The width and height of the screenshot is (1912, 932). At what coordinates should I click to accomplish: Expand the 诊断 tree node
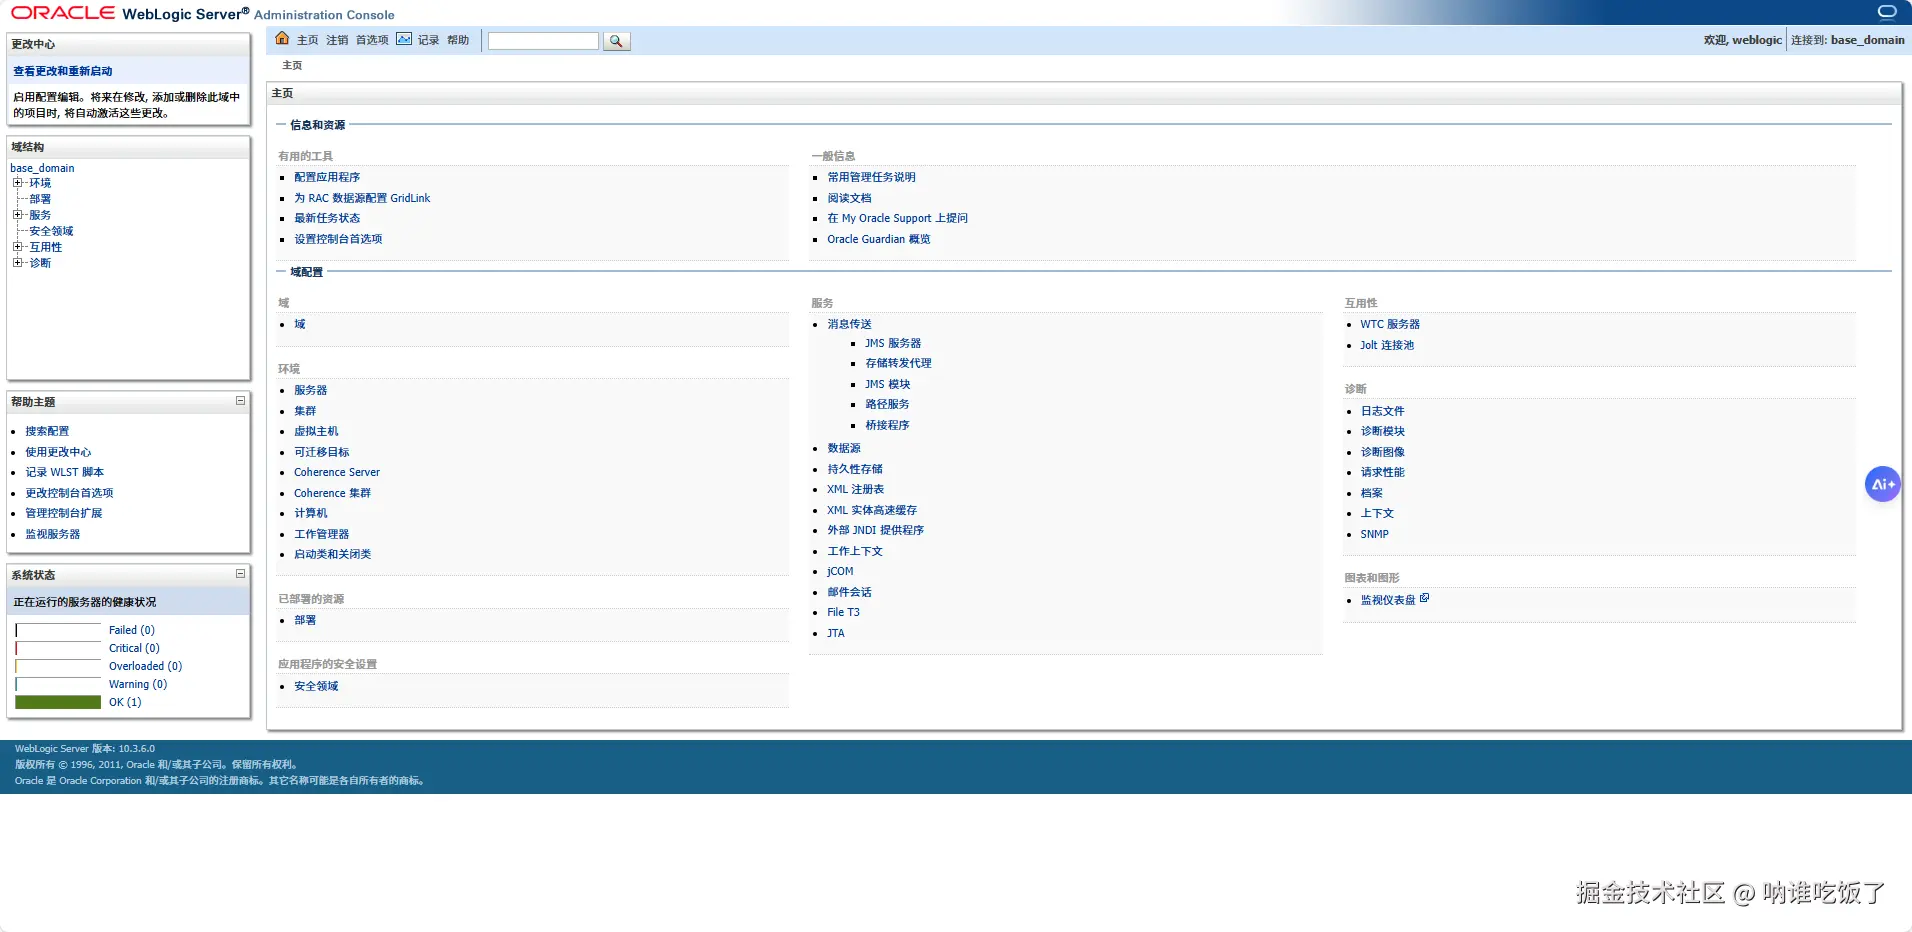[17, 263]
